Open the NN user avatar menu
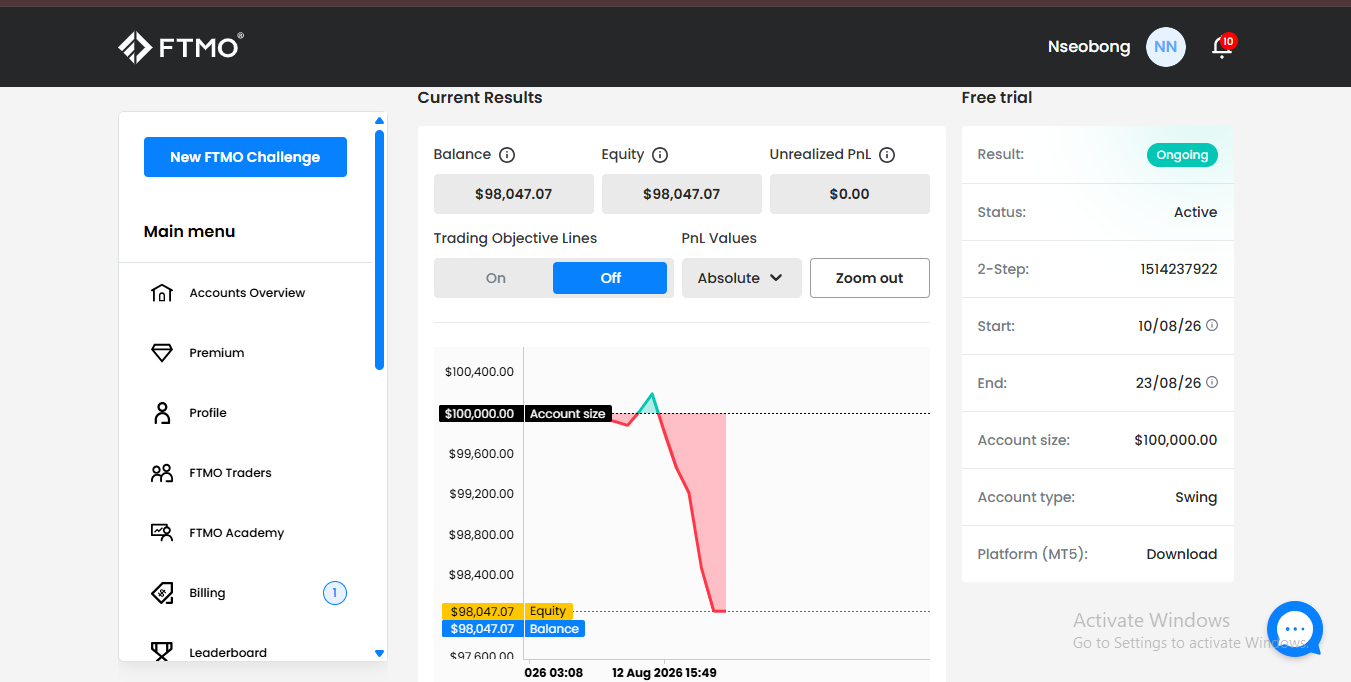 1165,47
